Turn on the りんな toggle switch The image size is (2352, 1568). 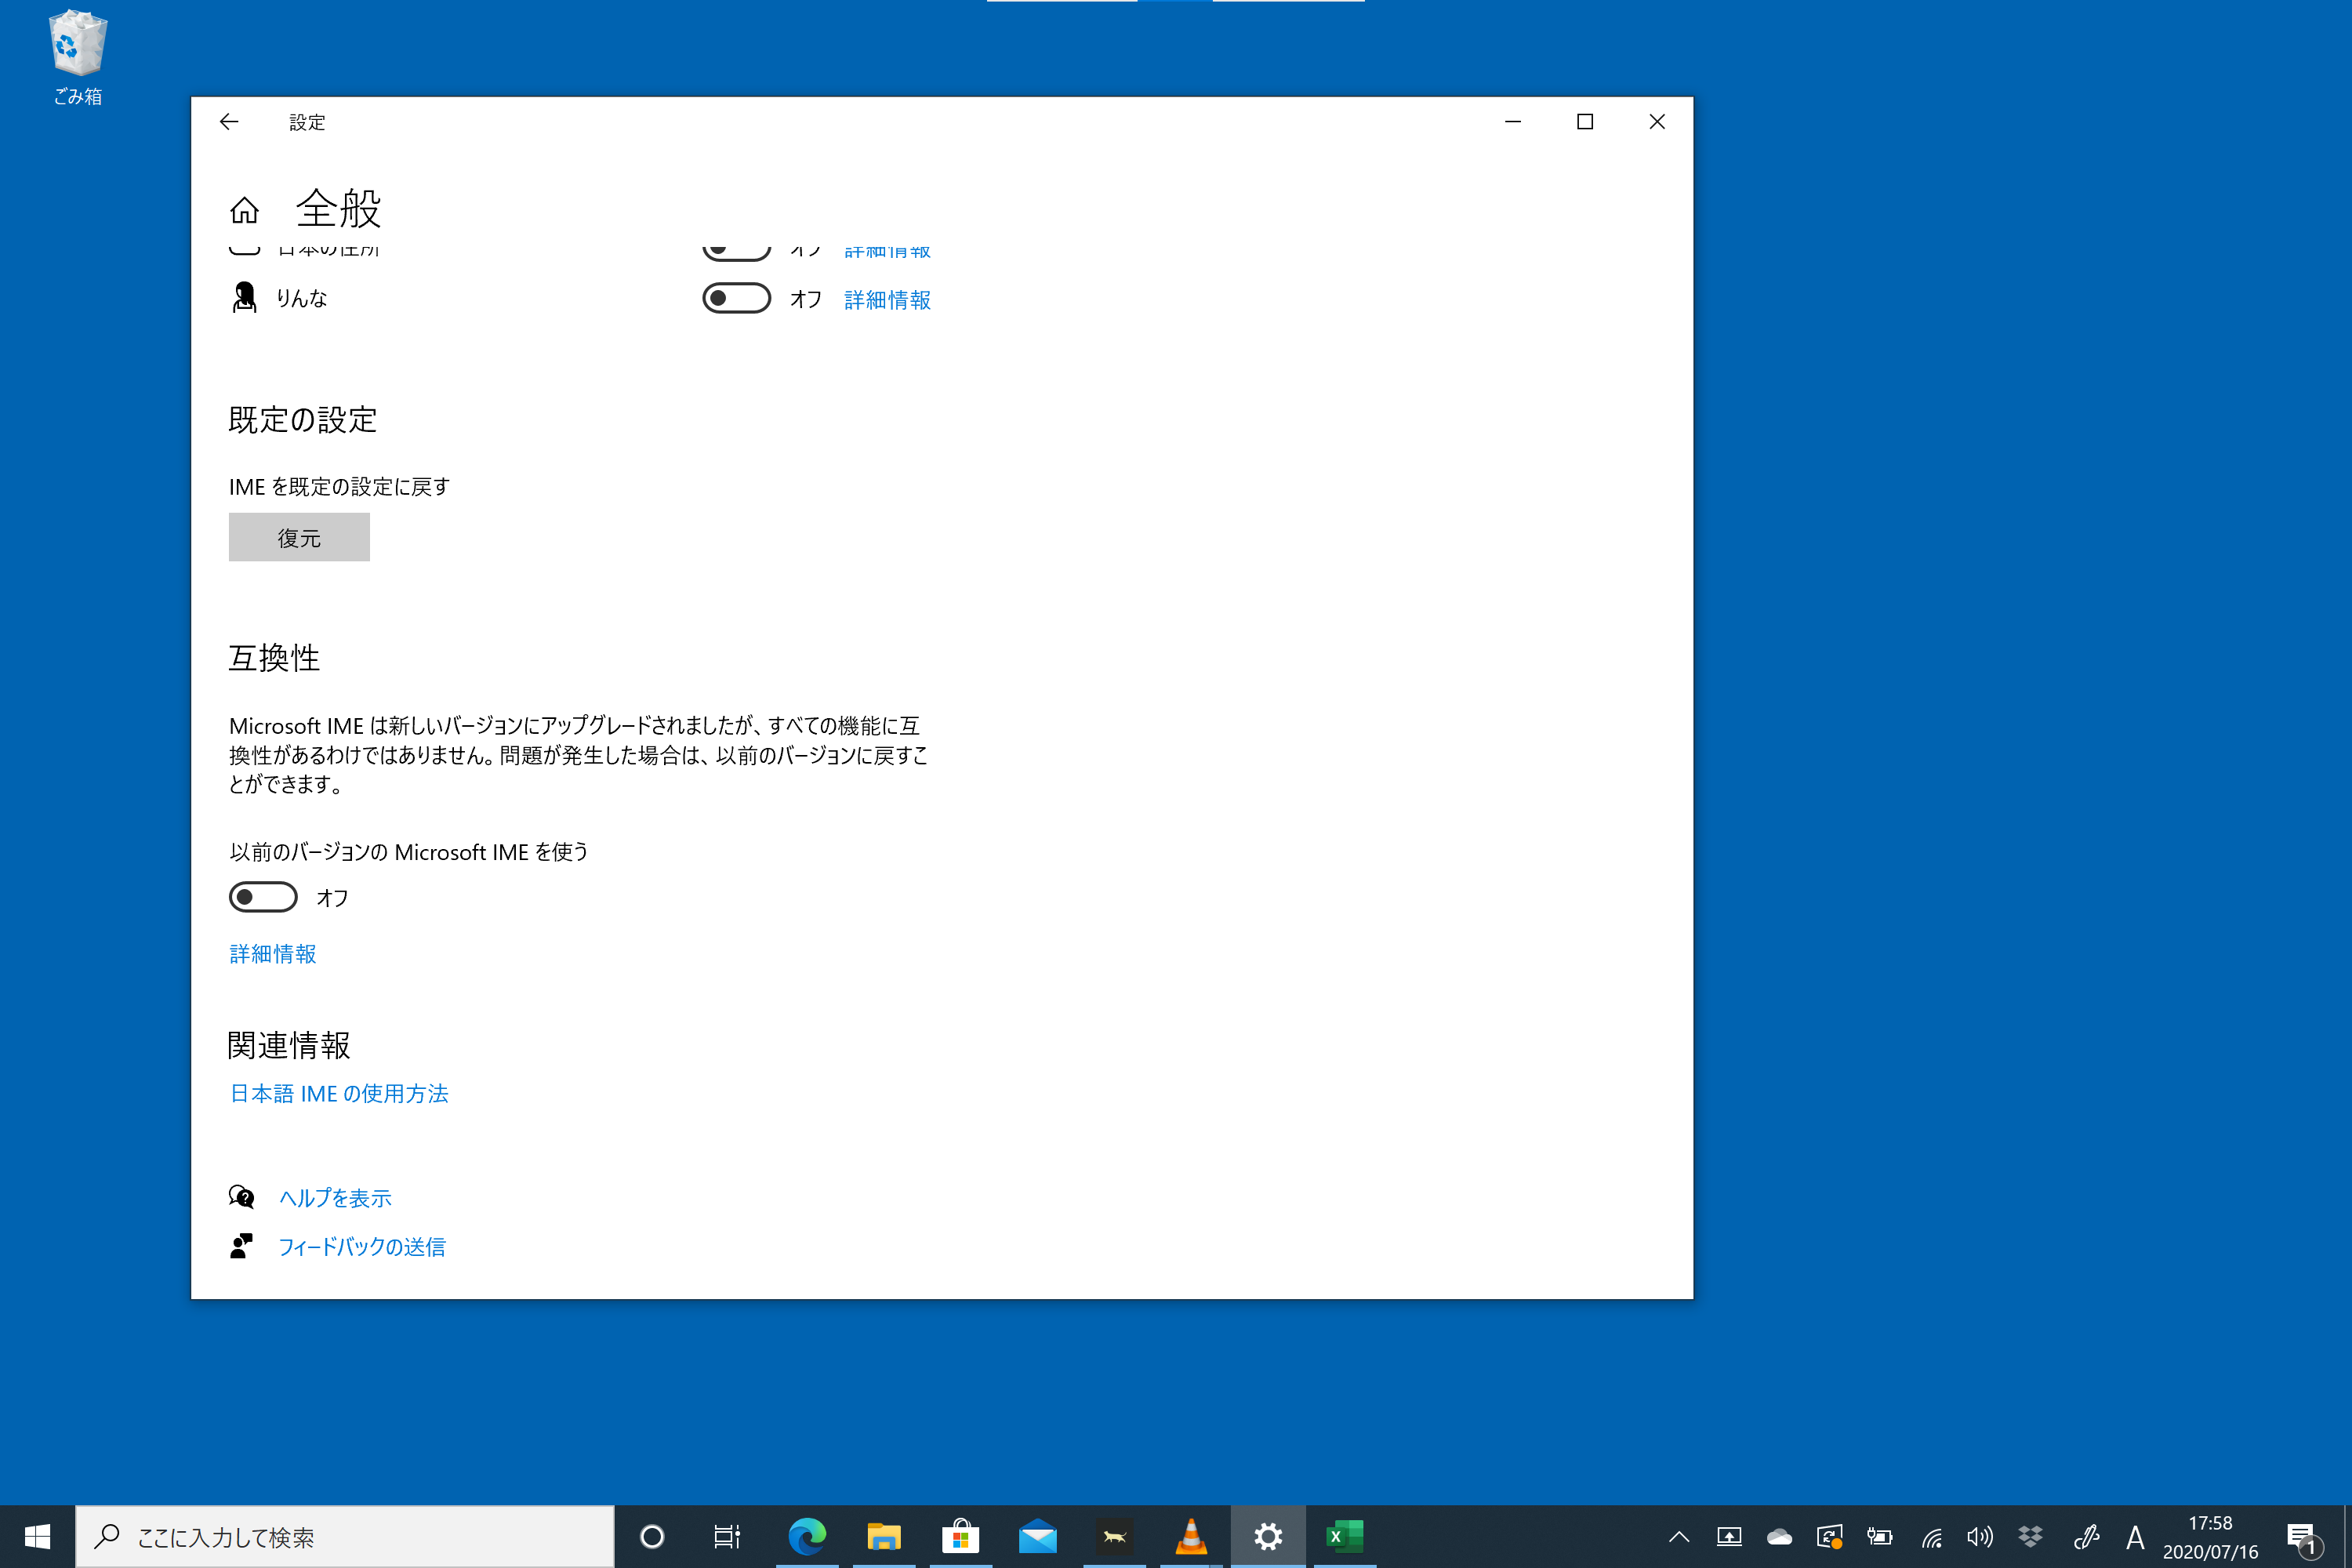736,298
